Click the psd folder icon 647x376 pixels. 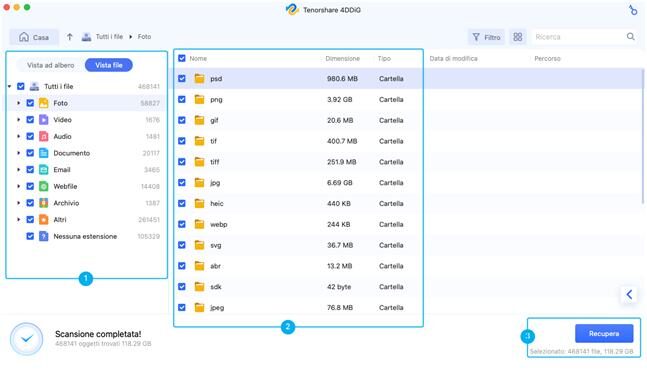[199, 78]
